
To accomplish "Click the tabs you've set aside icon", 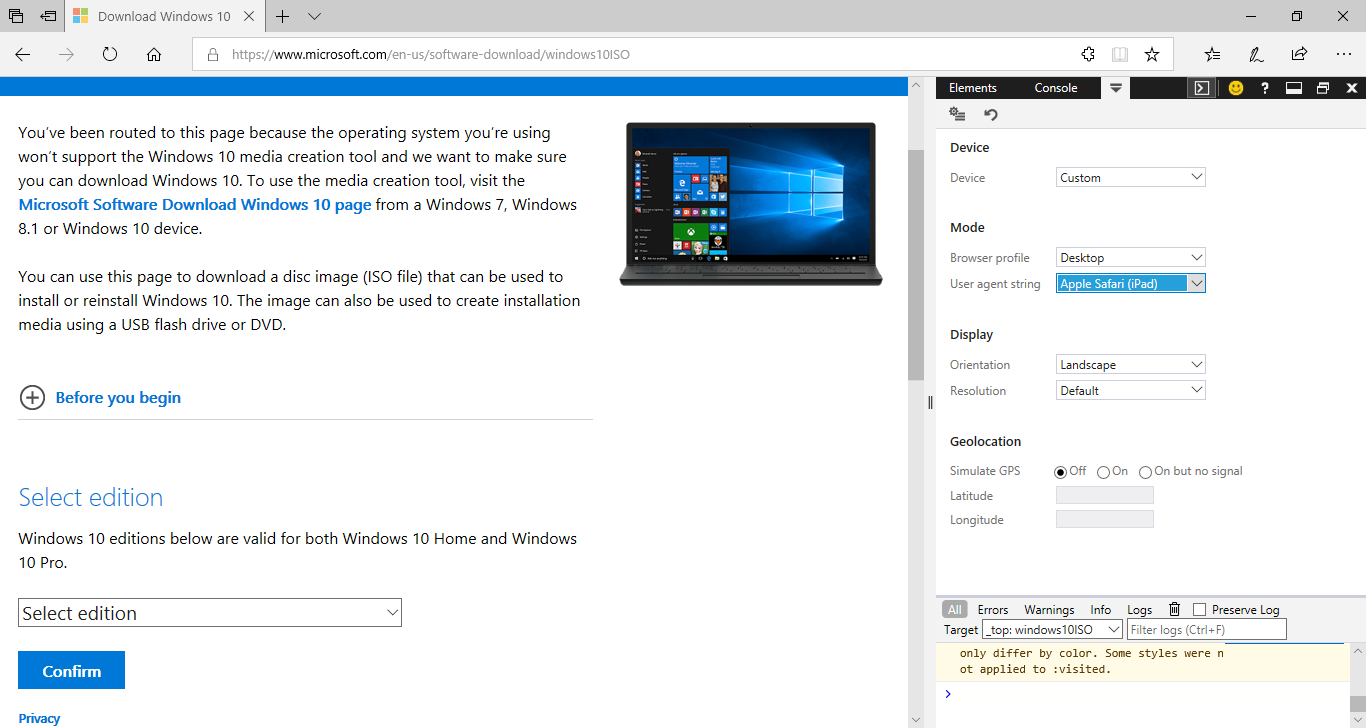I will click(16, 16).
